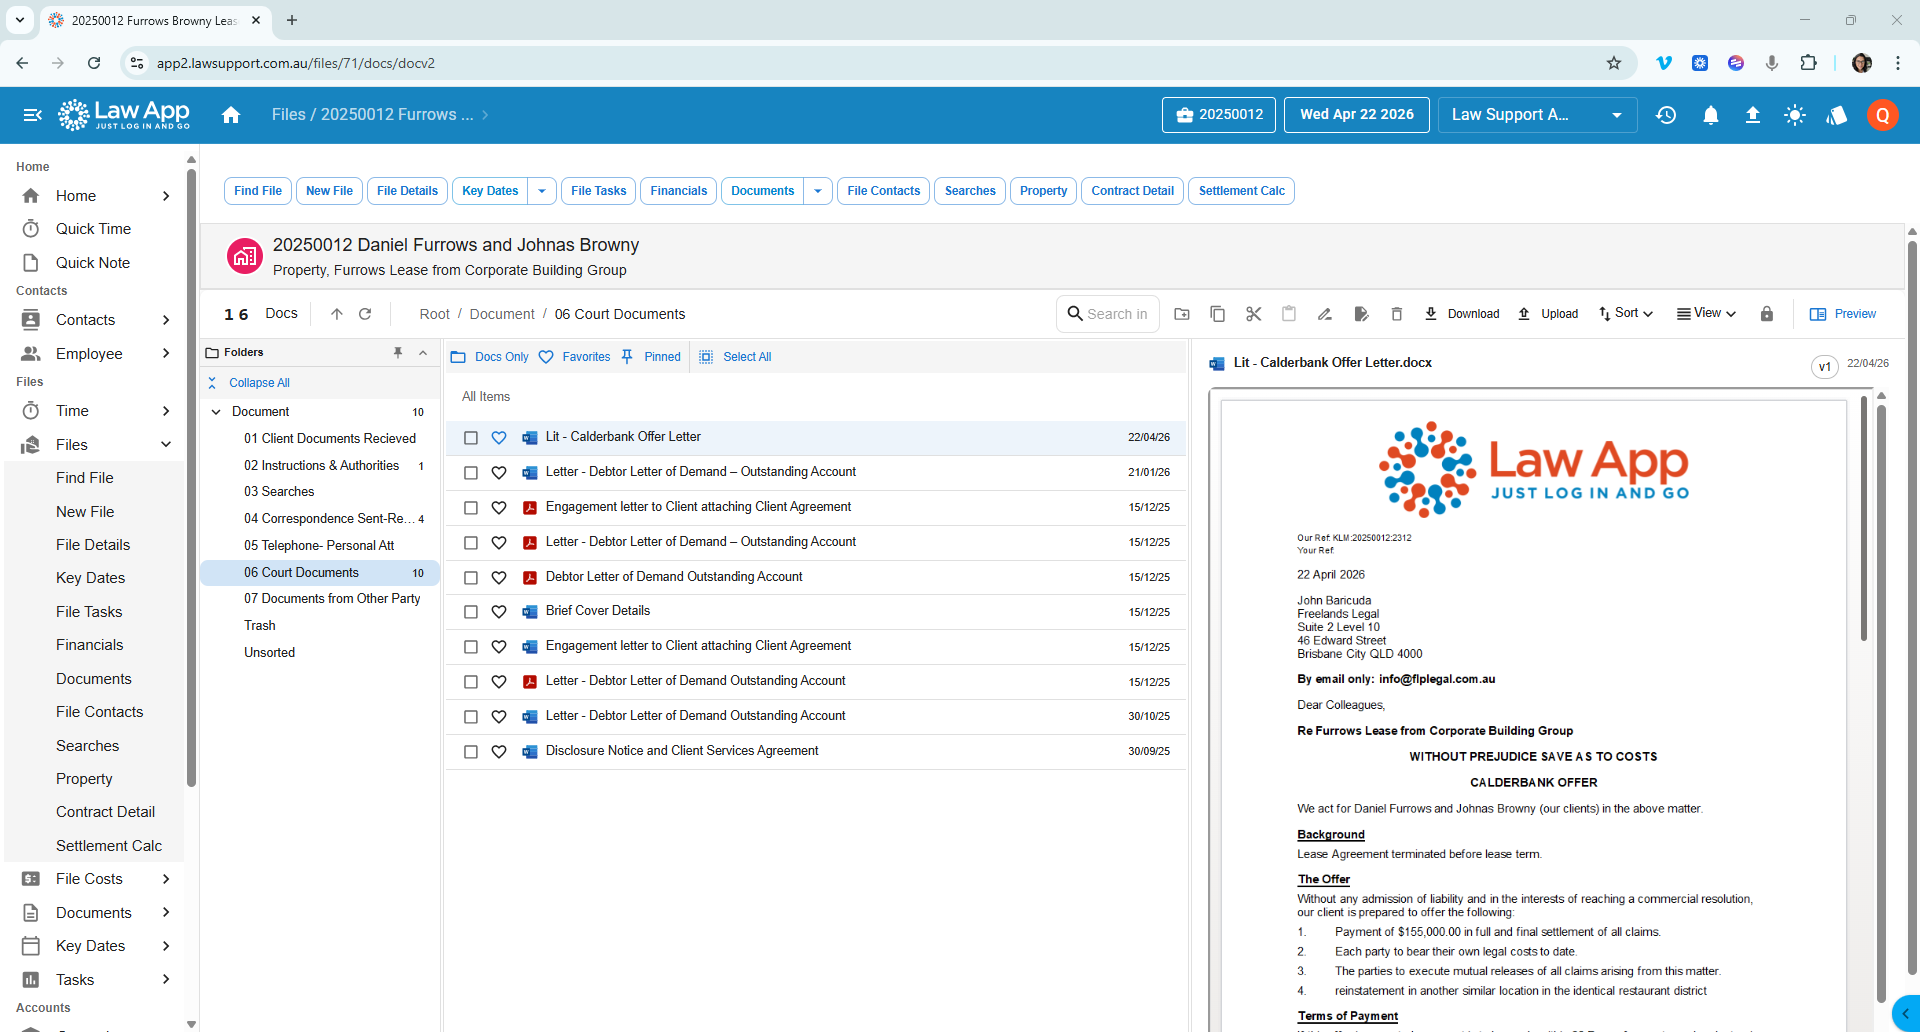Open recent history via the clock icon
This screenshot has height=1032, width=1920.
point(1666,115)
